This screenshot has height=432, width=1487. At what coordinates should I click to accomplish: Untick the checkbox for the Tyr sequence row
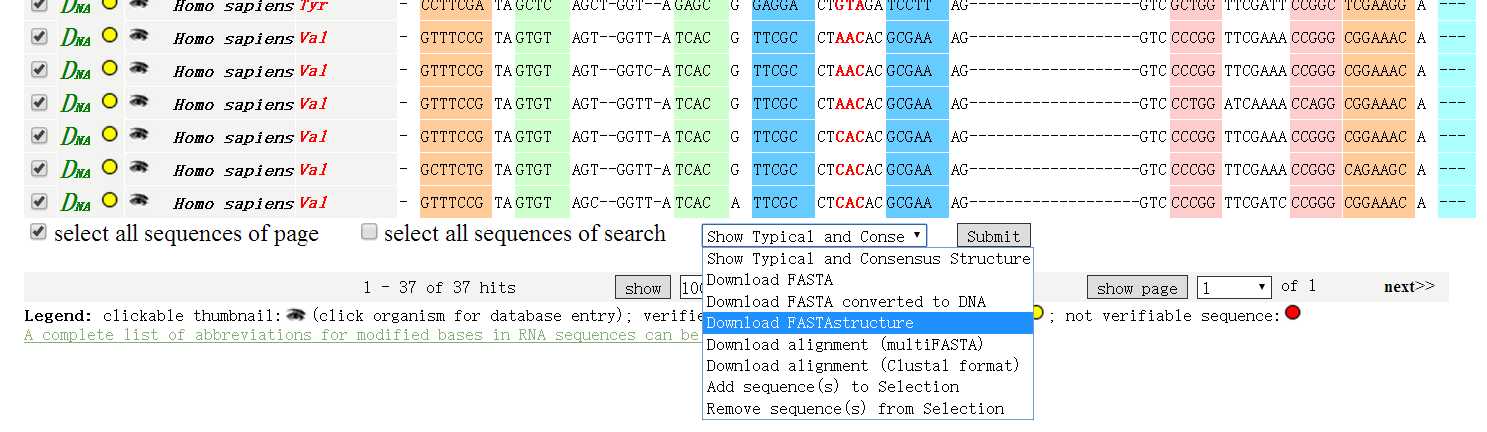click(39, 5)
